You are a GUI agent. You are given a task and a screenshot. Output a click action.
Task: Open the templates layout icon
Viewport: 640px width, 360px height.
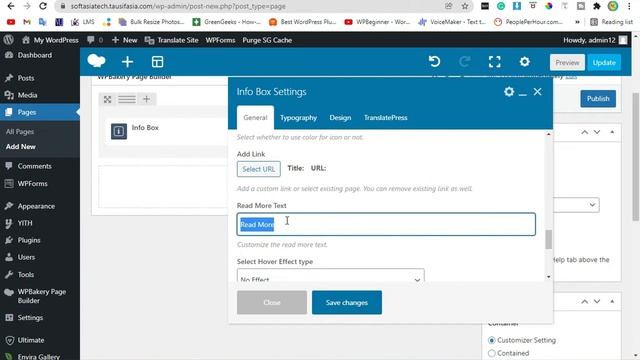(158, 62)
